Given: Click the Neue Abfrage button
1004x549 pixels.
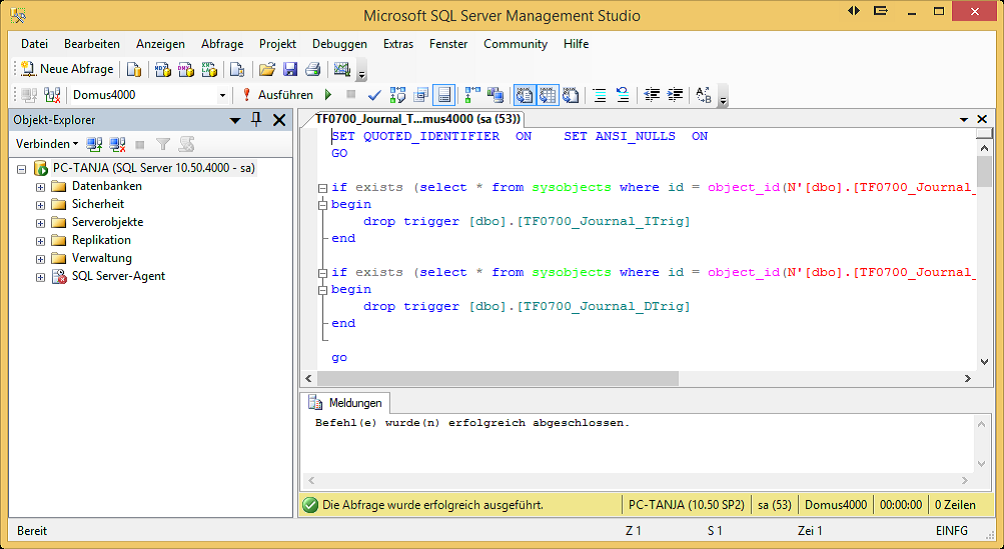Looking at the screenshot, I should pyautogui.click(x=67, y=69).
